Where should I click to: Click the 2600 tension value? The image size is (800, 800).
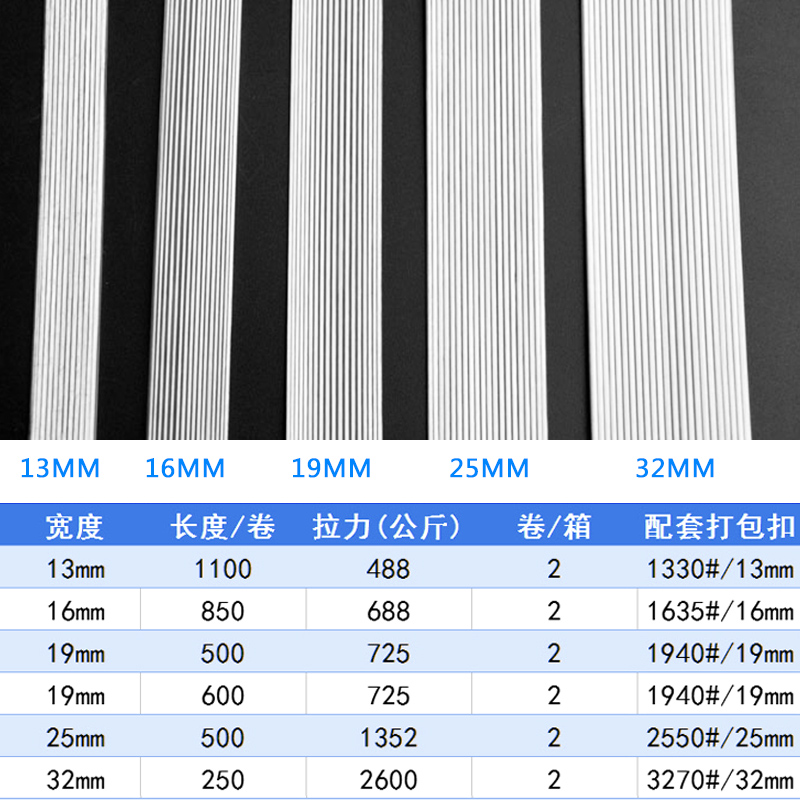coord(388,780)
